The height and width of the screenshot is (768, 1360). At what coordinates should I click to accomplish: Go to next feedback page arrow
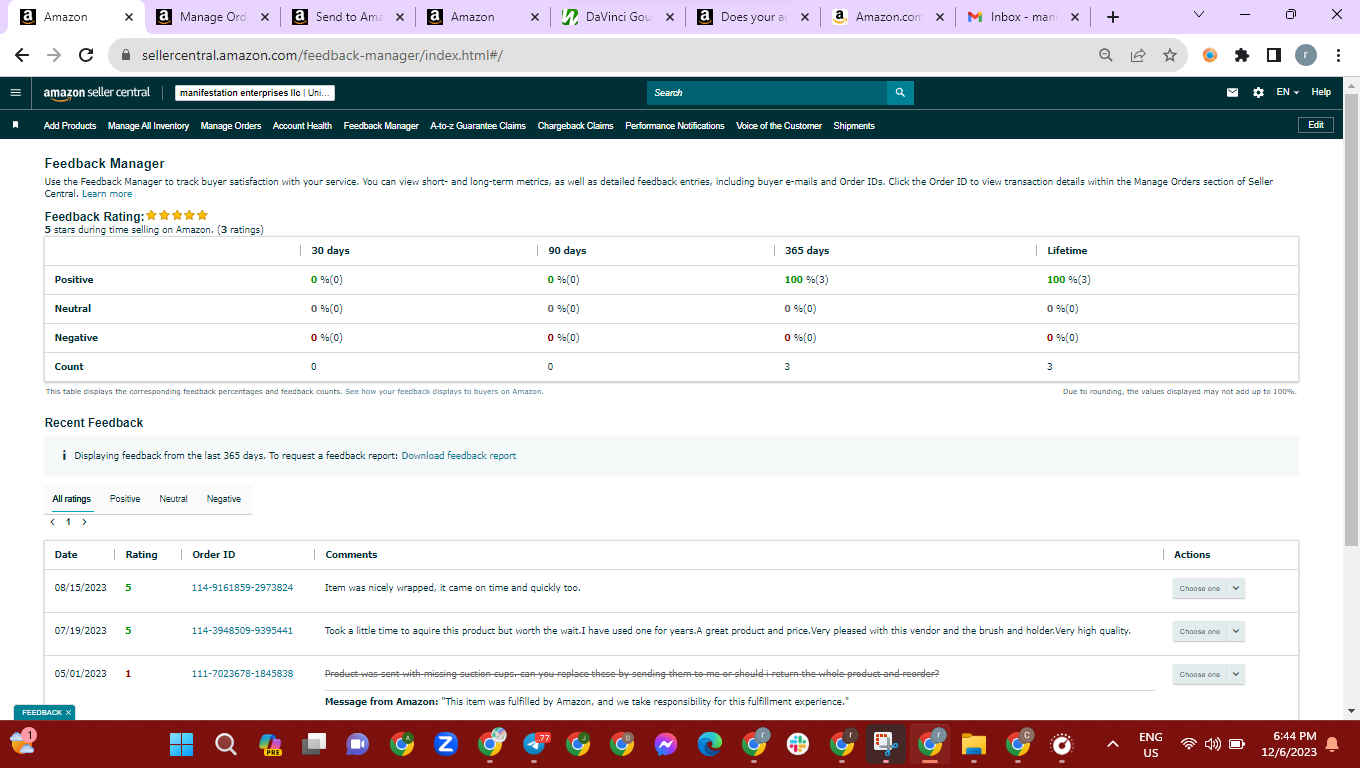84,522
